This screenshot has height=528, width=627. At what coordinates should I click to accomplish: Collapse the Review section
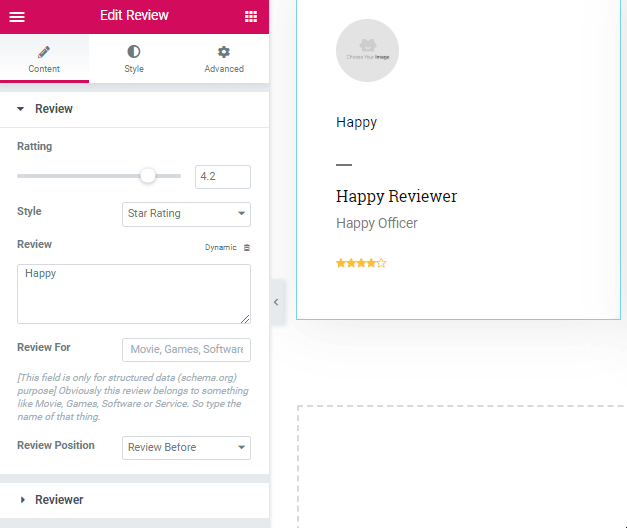(134, 109)
